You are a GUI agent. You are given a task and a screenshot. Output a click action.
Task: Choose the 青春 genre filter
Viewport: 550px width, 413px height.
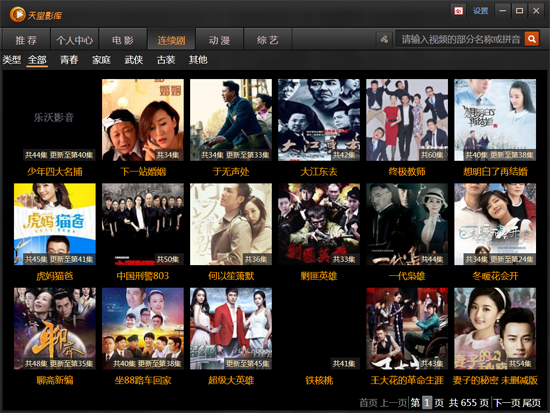(69, 60)
